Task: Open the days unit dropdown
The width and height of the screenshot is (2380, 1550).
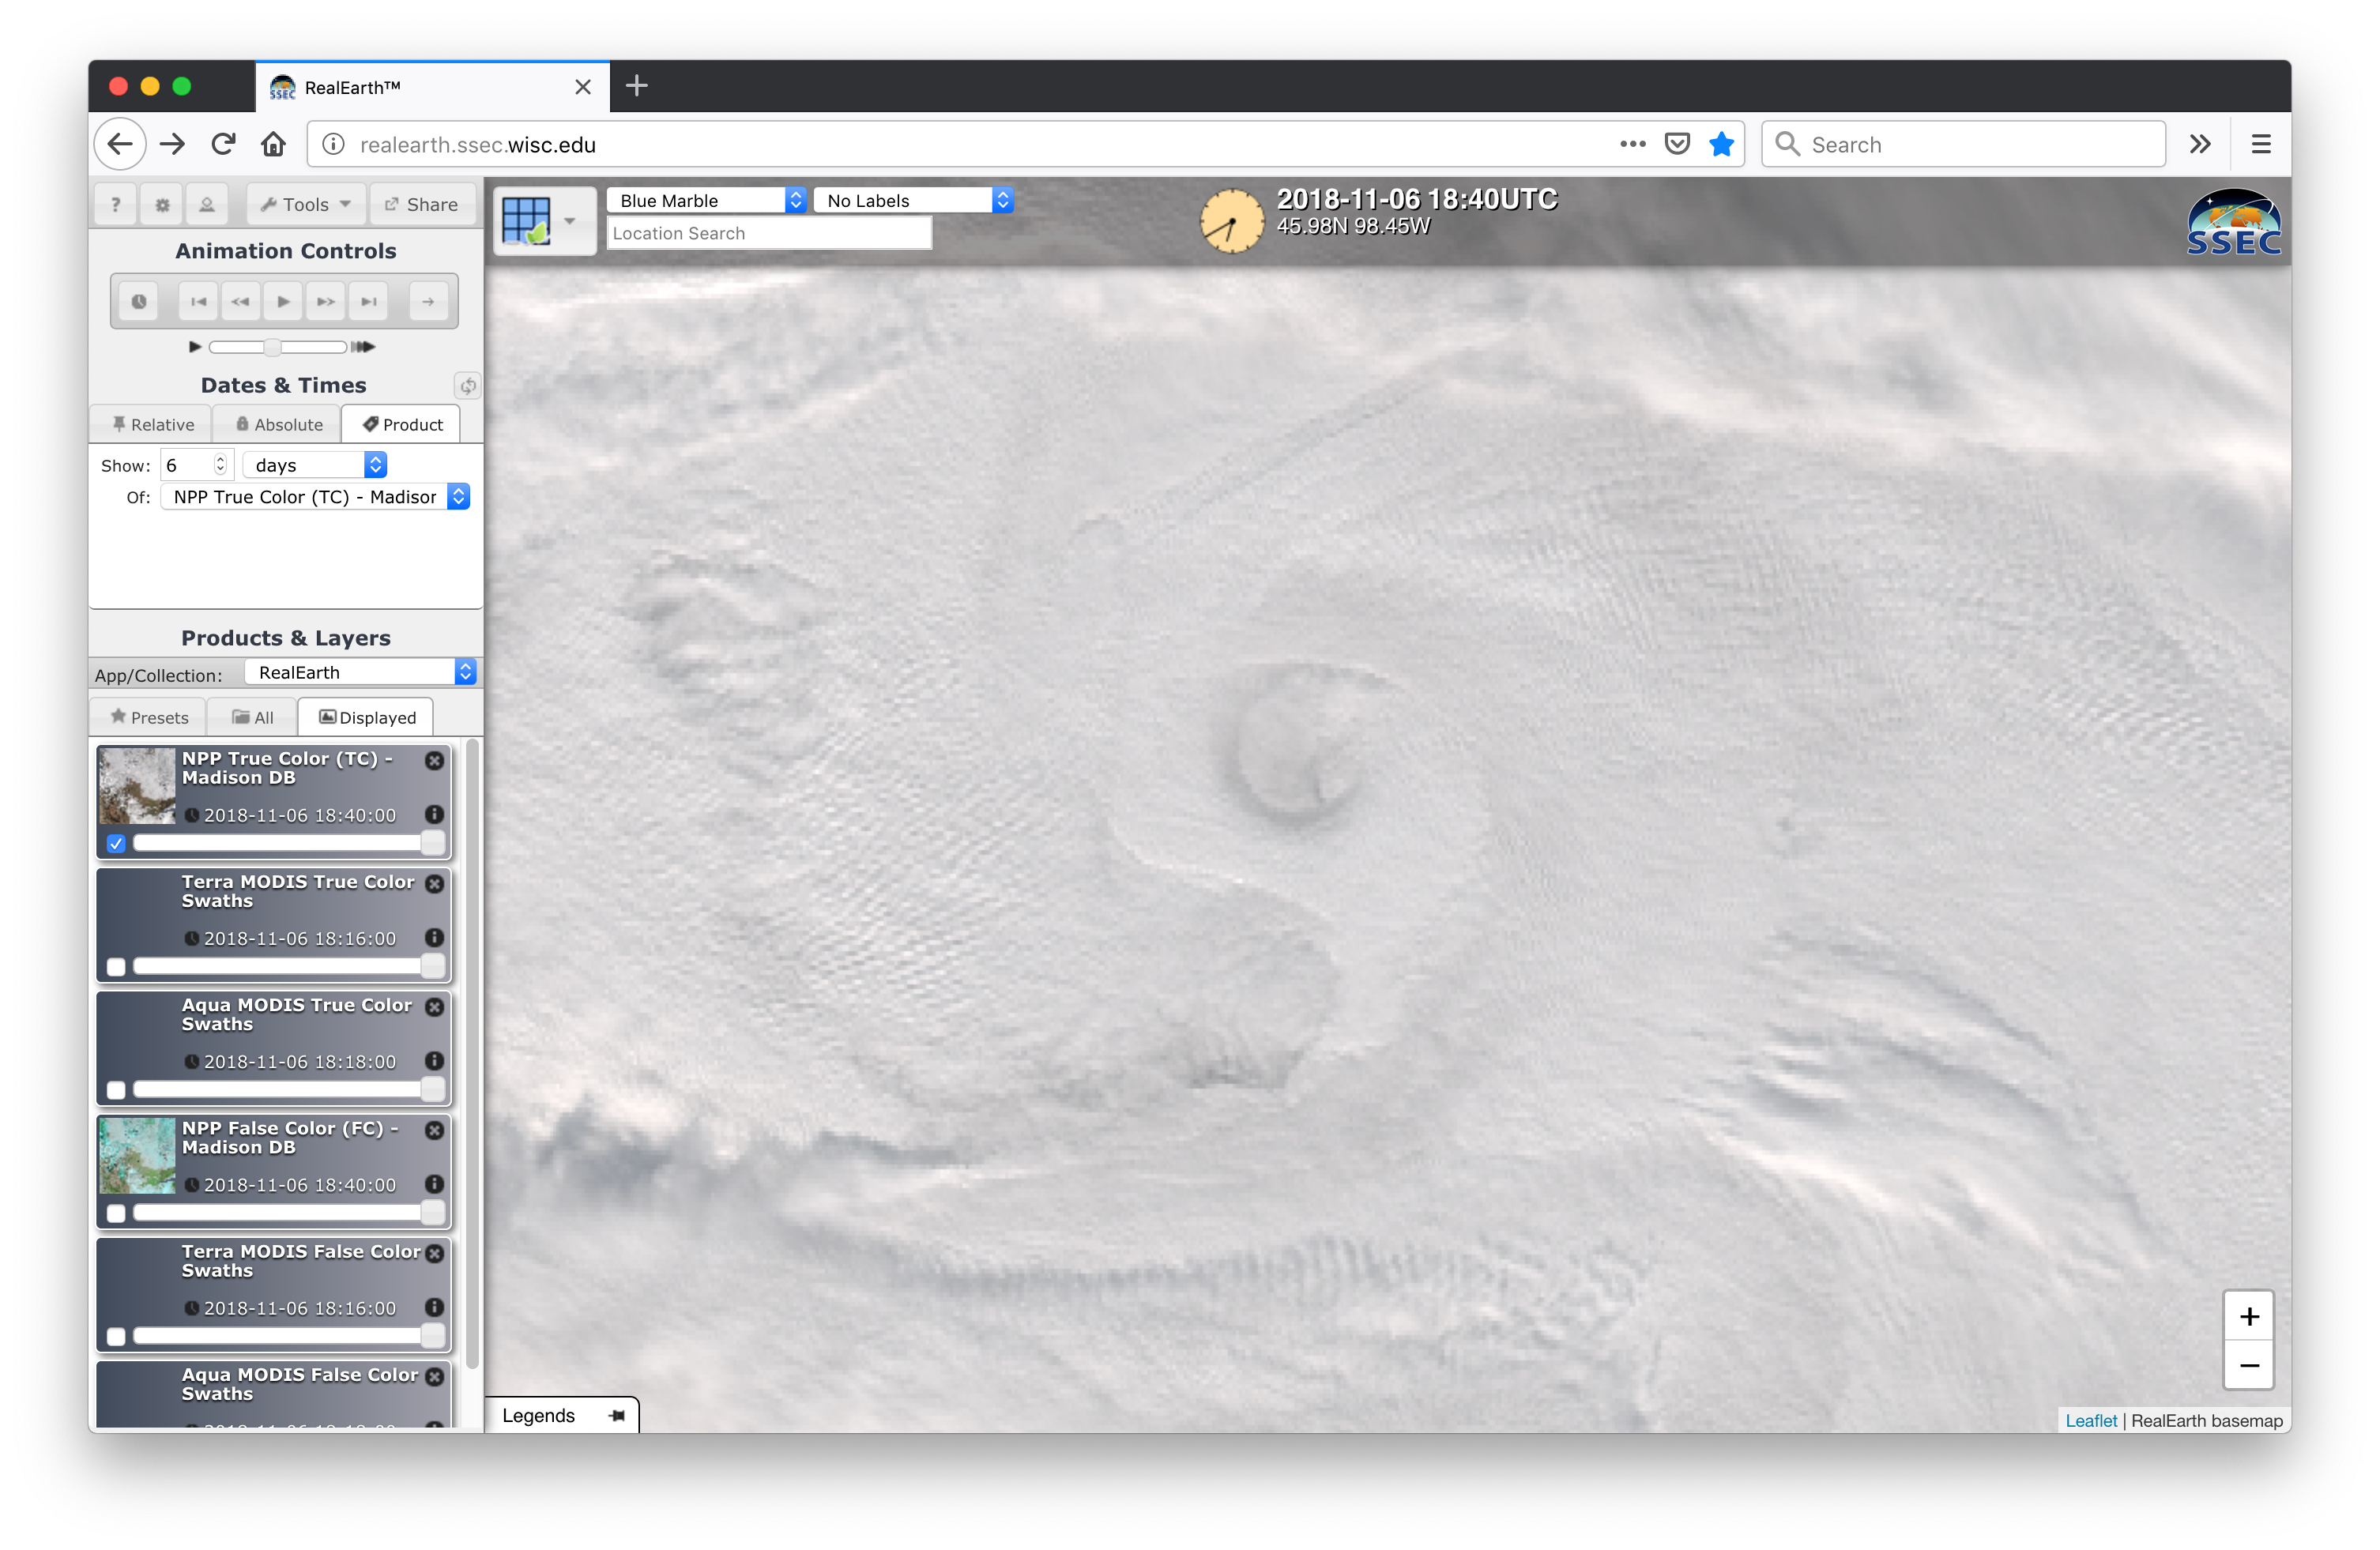Action: click(x=314, y=465)
